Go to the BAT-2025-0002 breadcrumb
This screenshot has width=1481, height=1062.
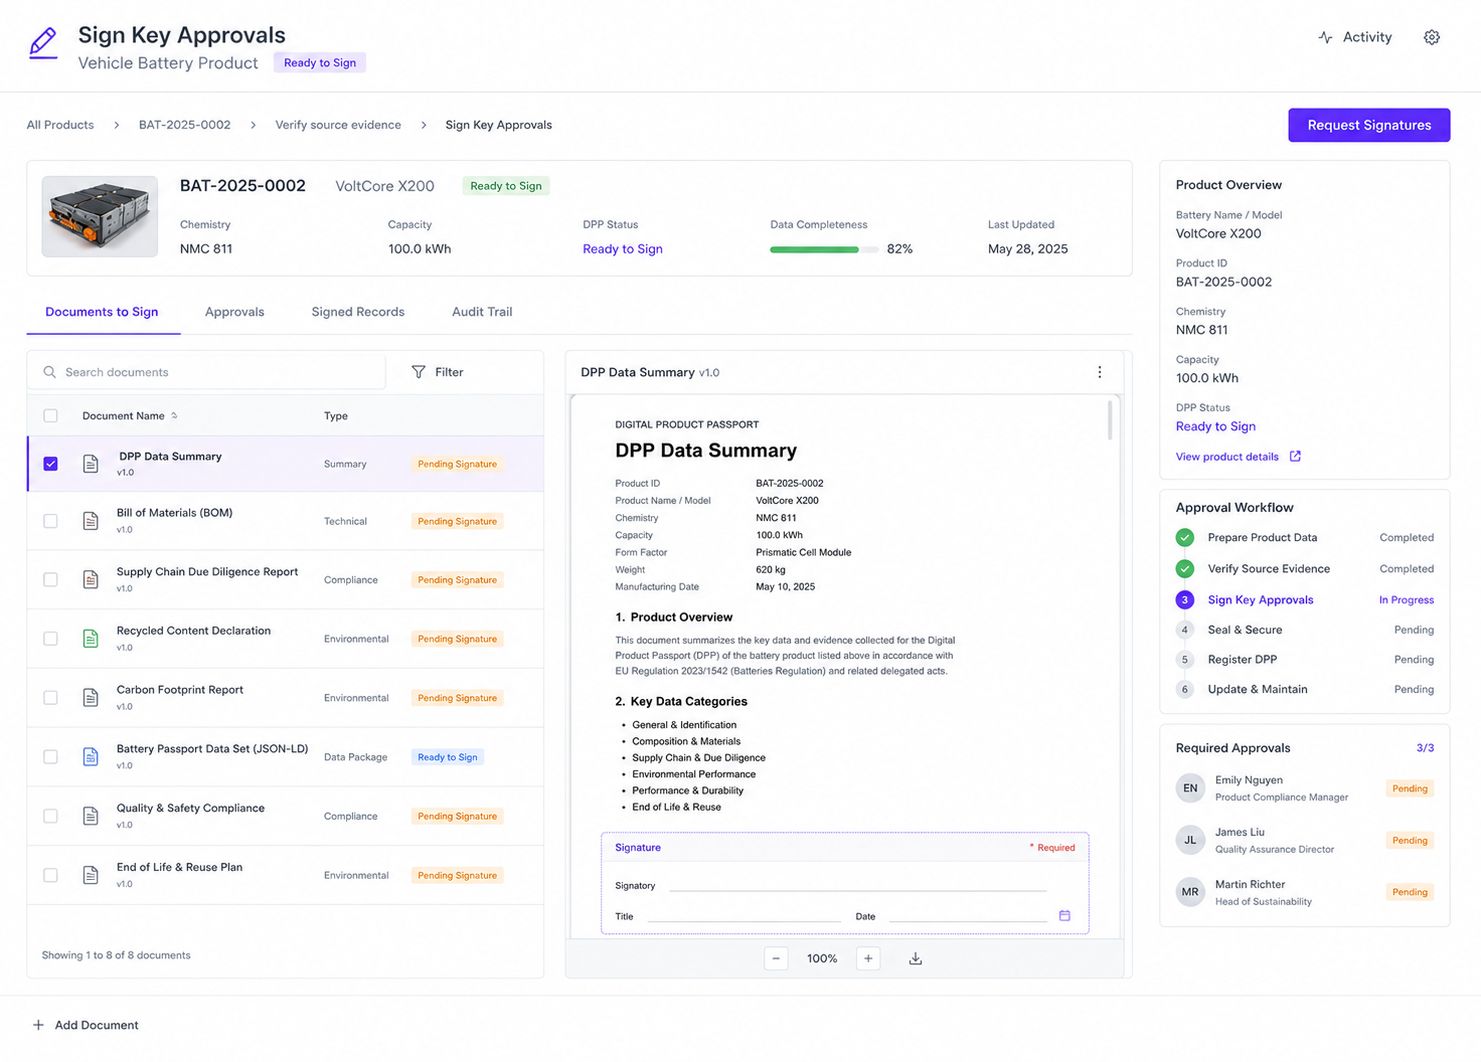185,125
